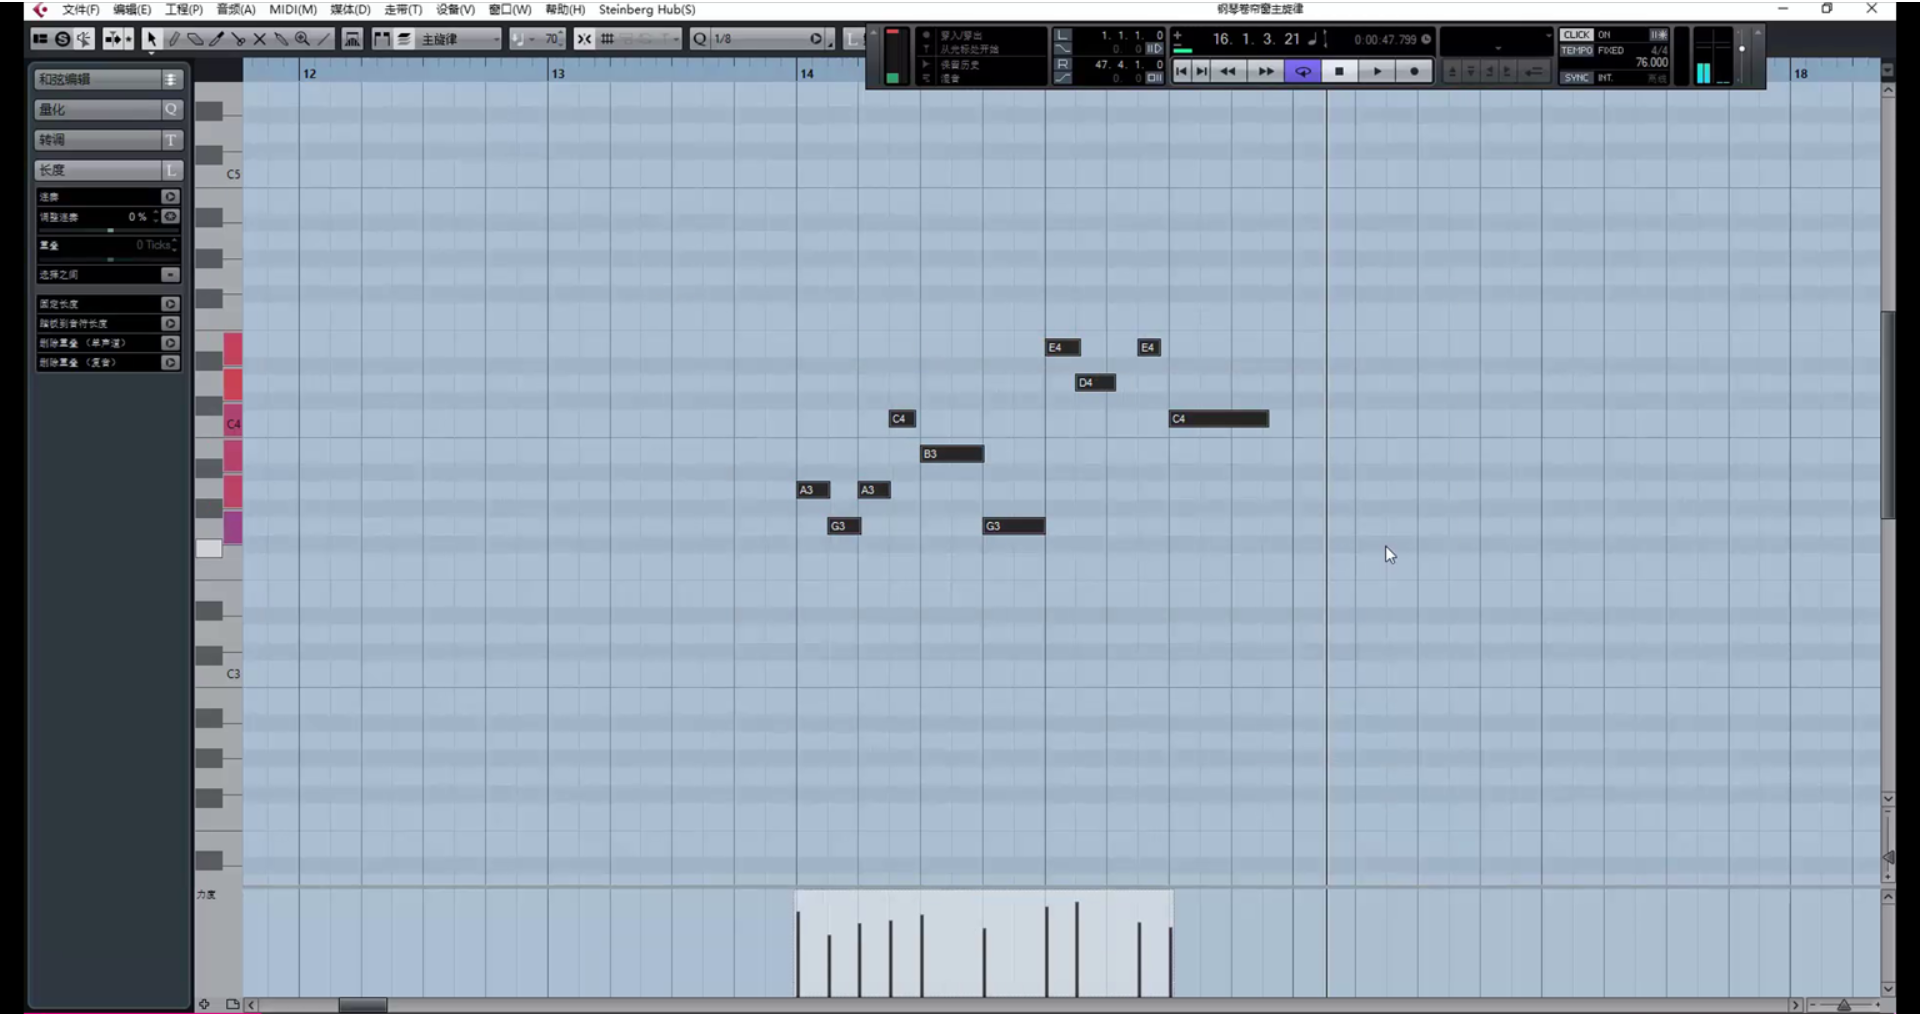Select the Line tool
The height and width of the screenshot is (1014, 1920).
[324, 39]
